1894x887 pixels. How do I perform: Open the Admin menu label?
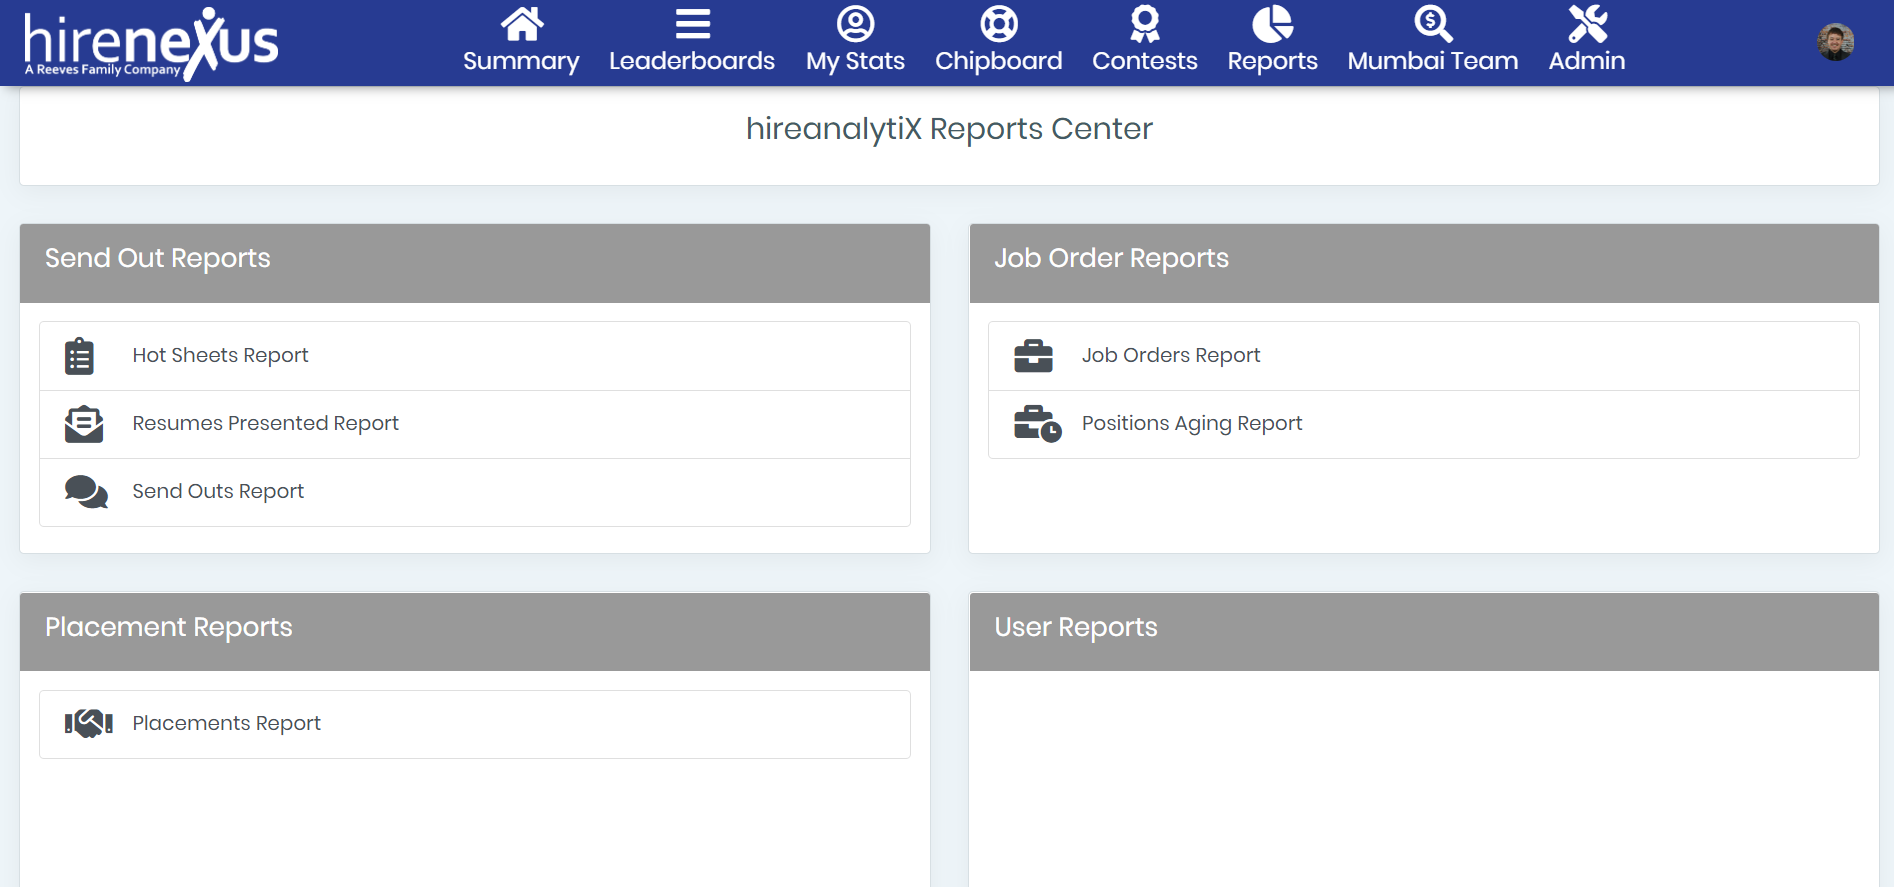(1587, 61)
